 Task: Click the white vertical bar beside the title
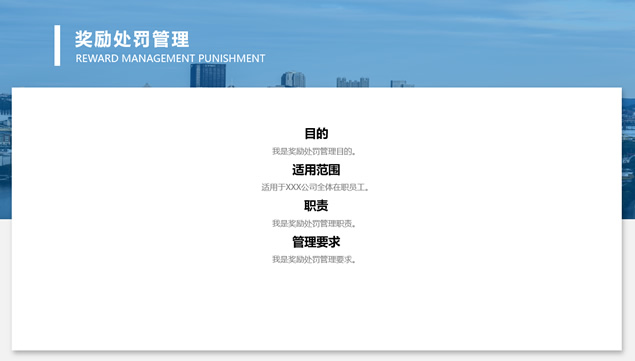point(57,45)
